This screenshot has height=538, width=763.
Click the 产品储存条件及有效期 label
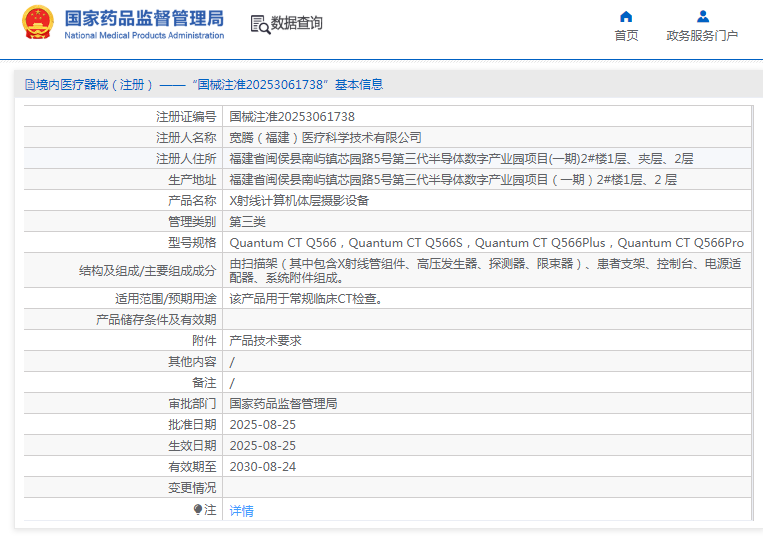156,320
